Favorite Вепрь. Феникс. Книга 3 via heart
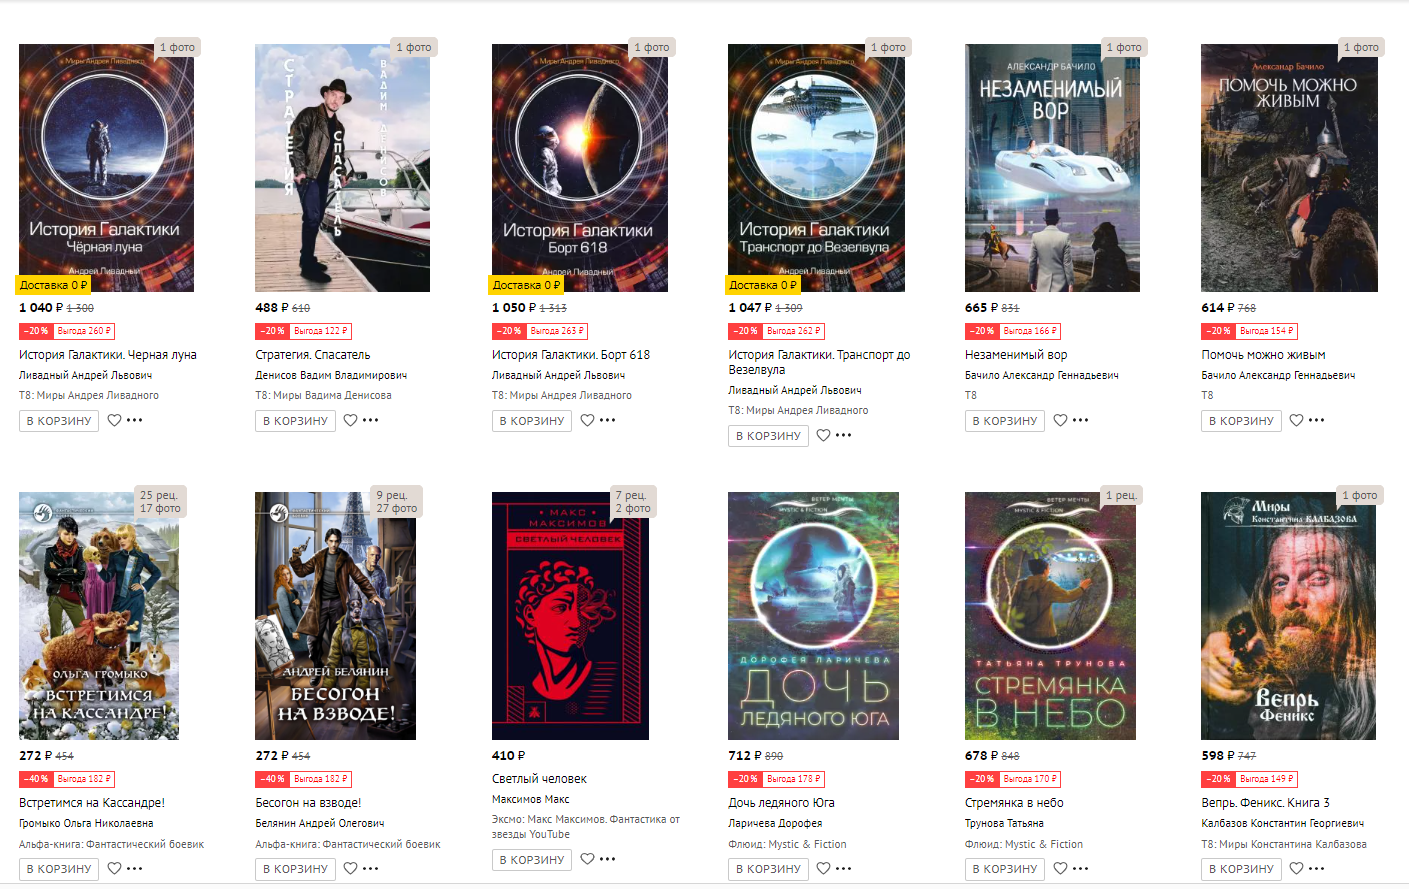This screenshot has height=889, width=1409. pos(1297,868)
